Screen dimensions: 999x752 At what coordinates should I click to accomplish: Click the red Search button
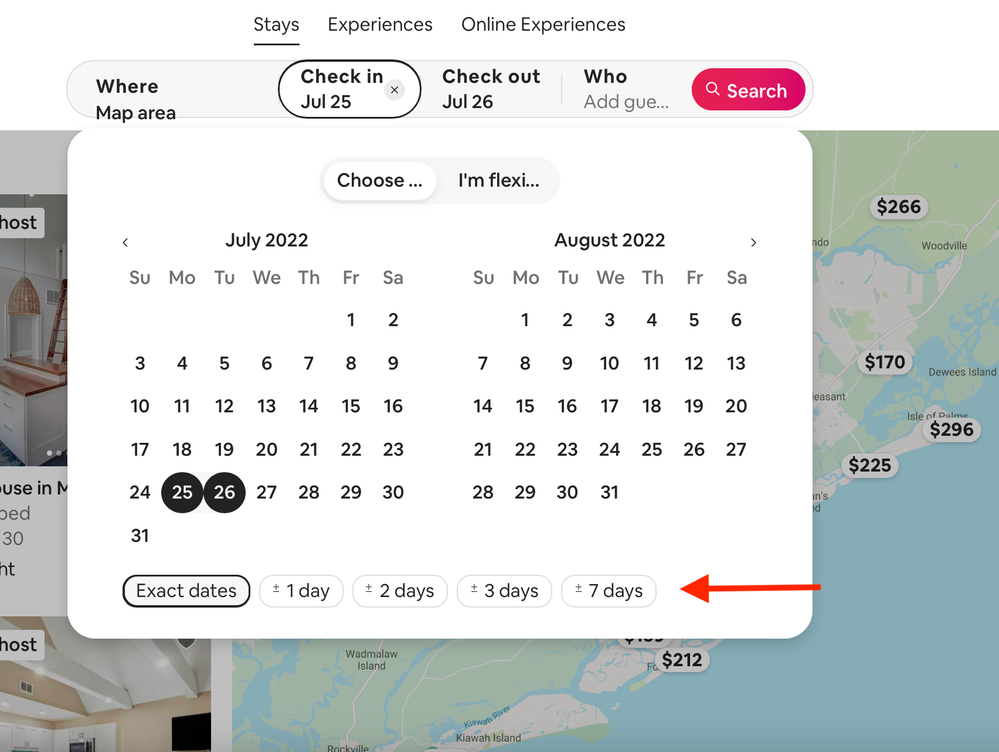tap(747, 90)
